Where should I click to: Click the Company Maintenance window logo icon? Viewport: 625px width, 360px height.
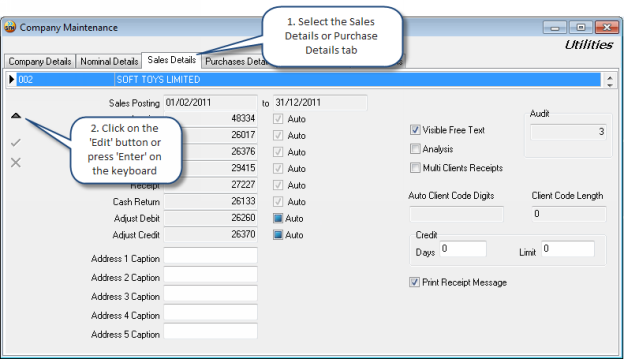point(10,27)
